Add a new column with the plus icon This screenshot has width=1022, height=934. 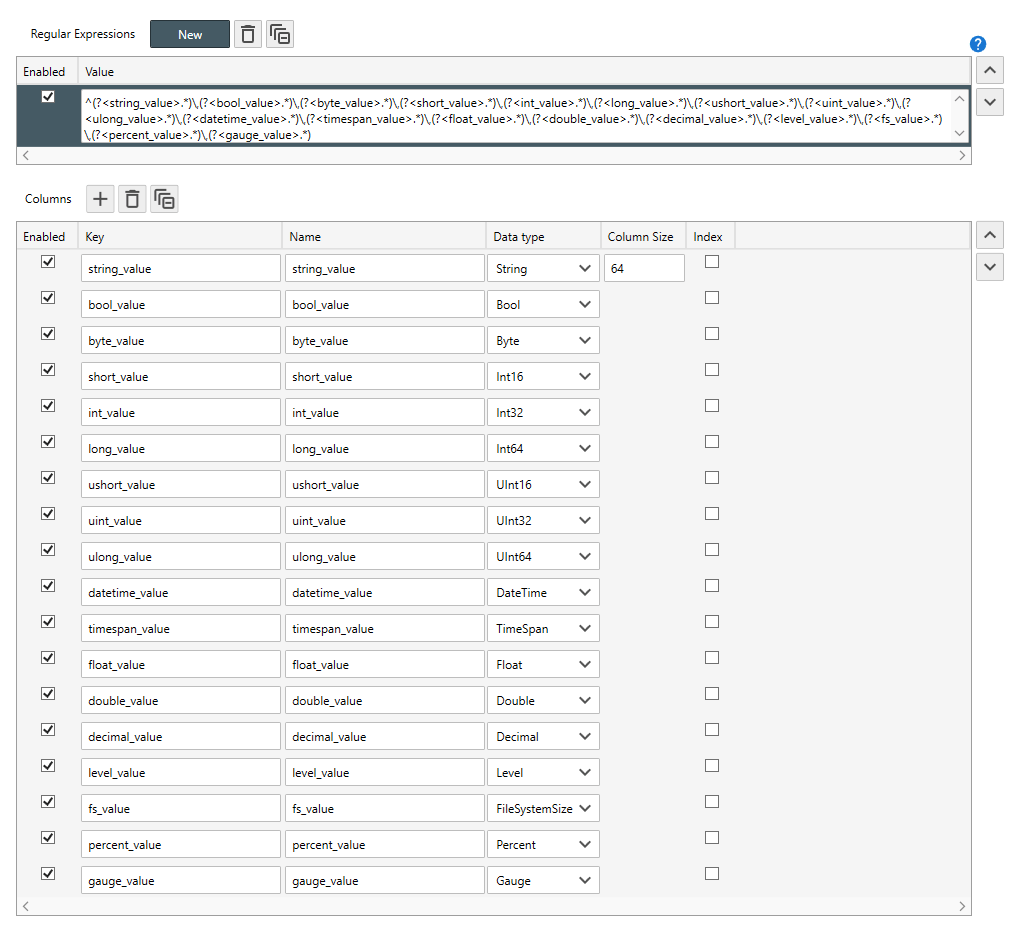coord(99,198)
